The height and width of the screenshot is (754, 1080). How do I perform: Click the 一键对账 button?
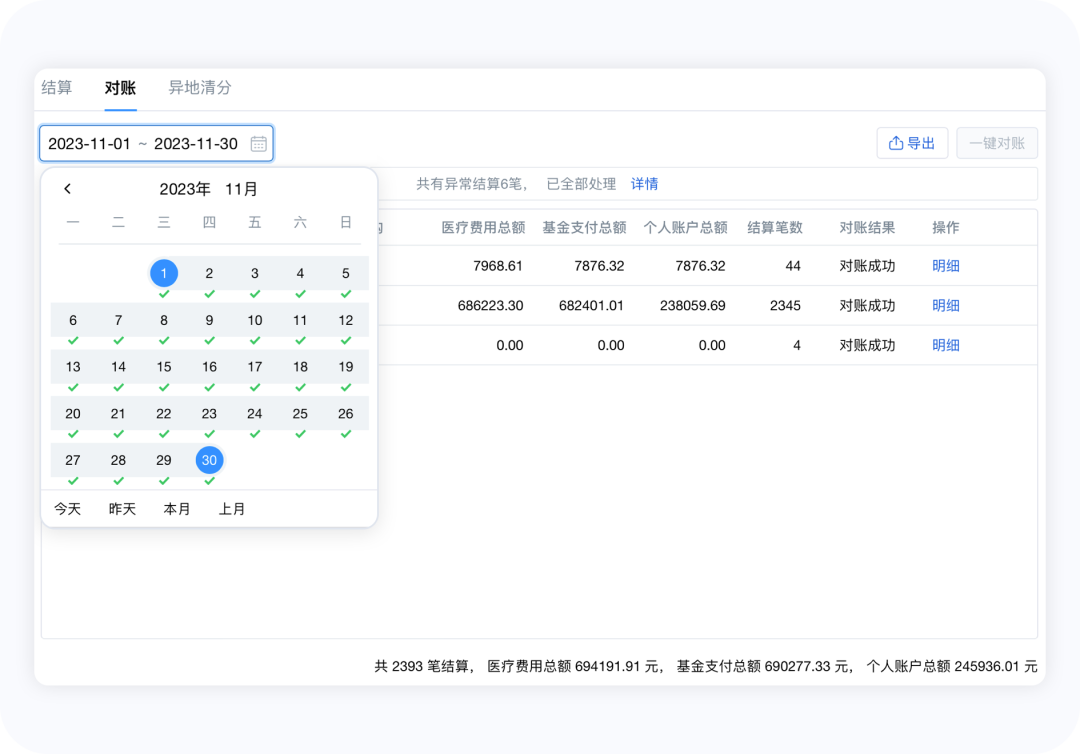pyautogui.click(x=997, y=143)
